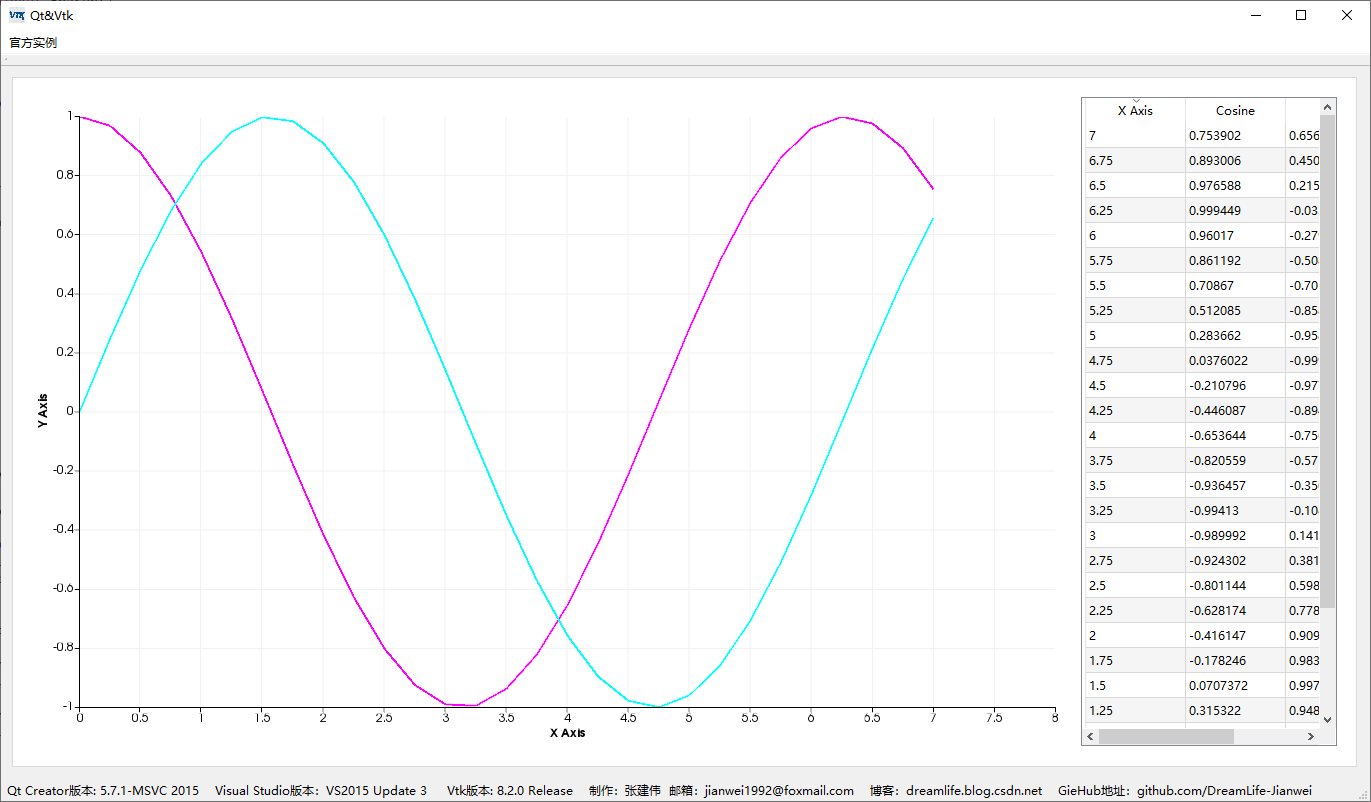Select X Axis cell with value 5.75
Viewport: 1371px width, 802px height.
click(1135, 260)
